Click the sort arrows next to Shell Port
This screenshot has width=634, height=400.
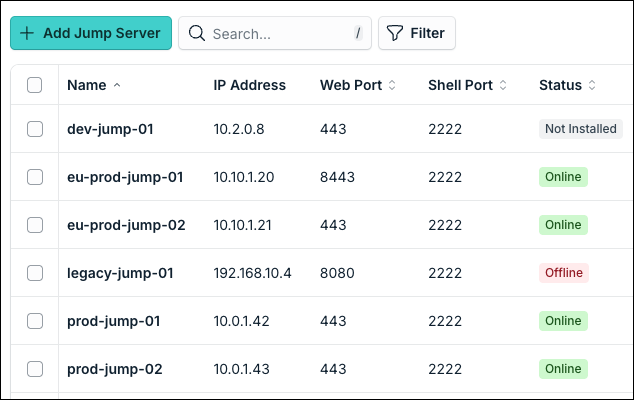[503, 85]
